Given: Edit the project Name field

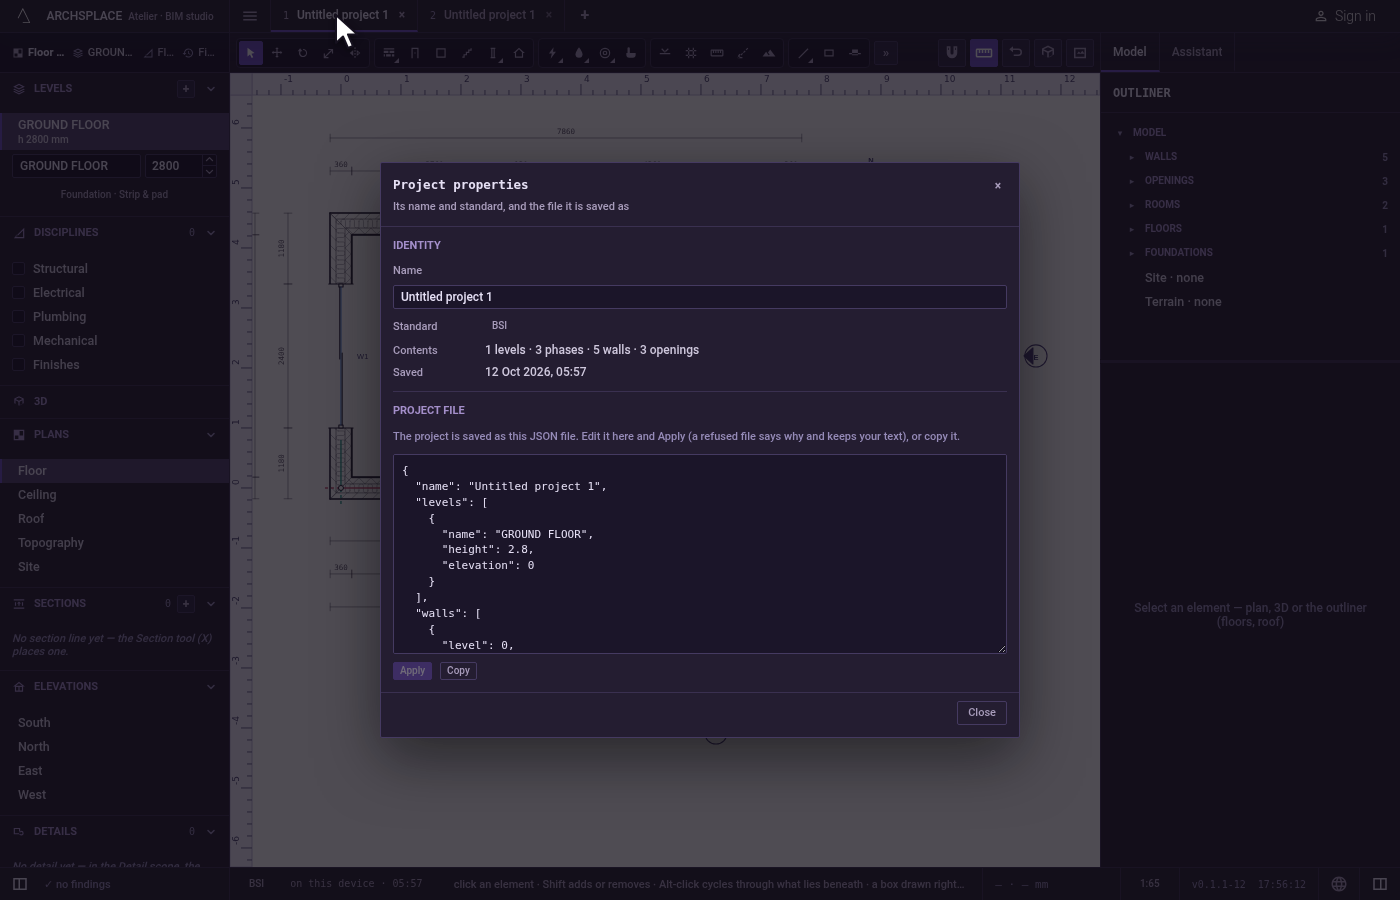Looking at the screenshot, I should click(700, 297).
